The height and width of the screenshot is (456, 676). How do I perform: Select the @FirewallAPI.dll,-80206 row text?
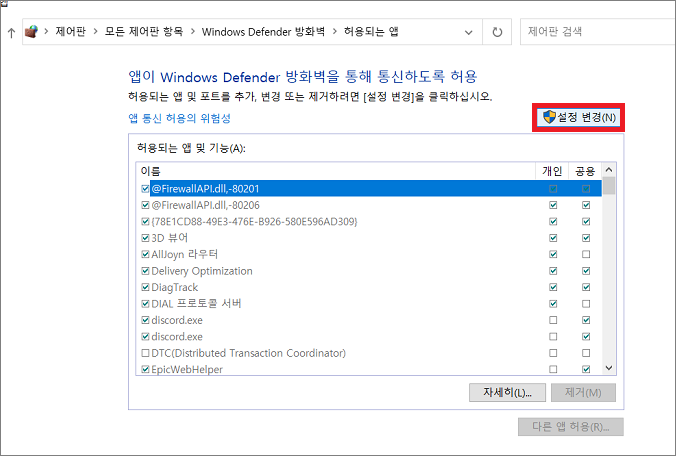[206, 205]
